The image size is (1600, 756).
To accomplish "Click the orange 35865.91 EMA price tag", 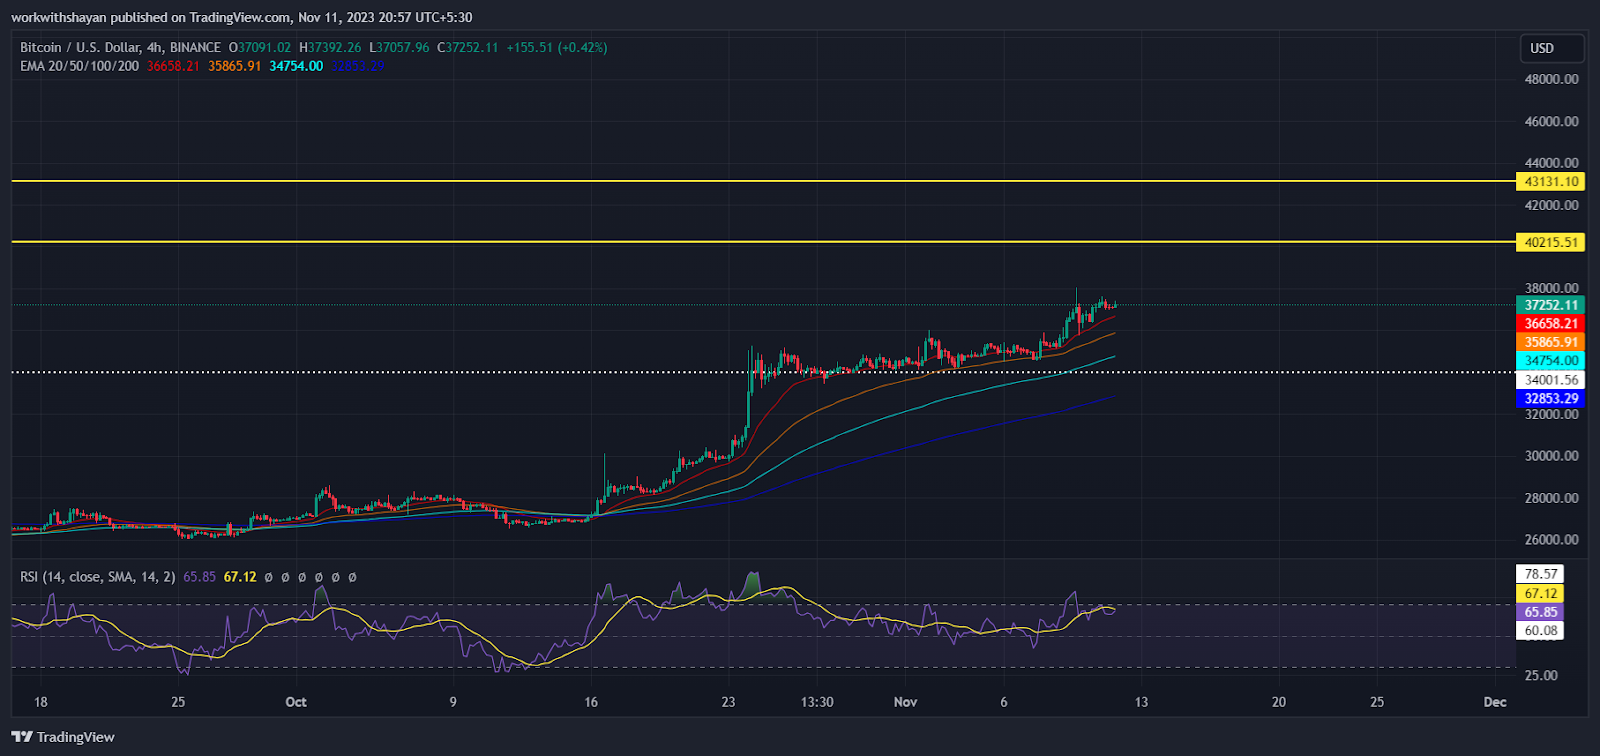I will 1550,342.
